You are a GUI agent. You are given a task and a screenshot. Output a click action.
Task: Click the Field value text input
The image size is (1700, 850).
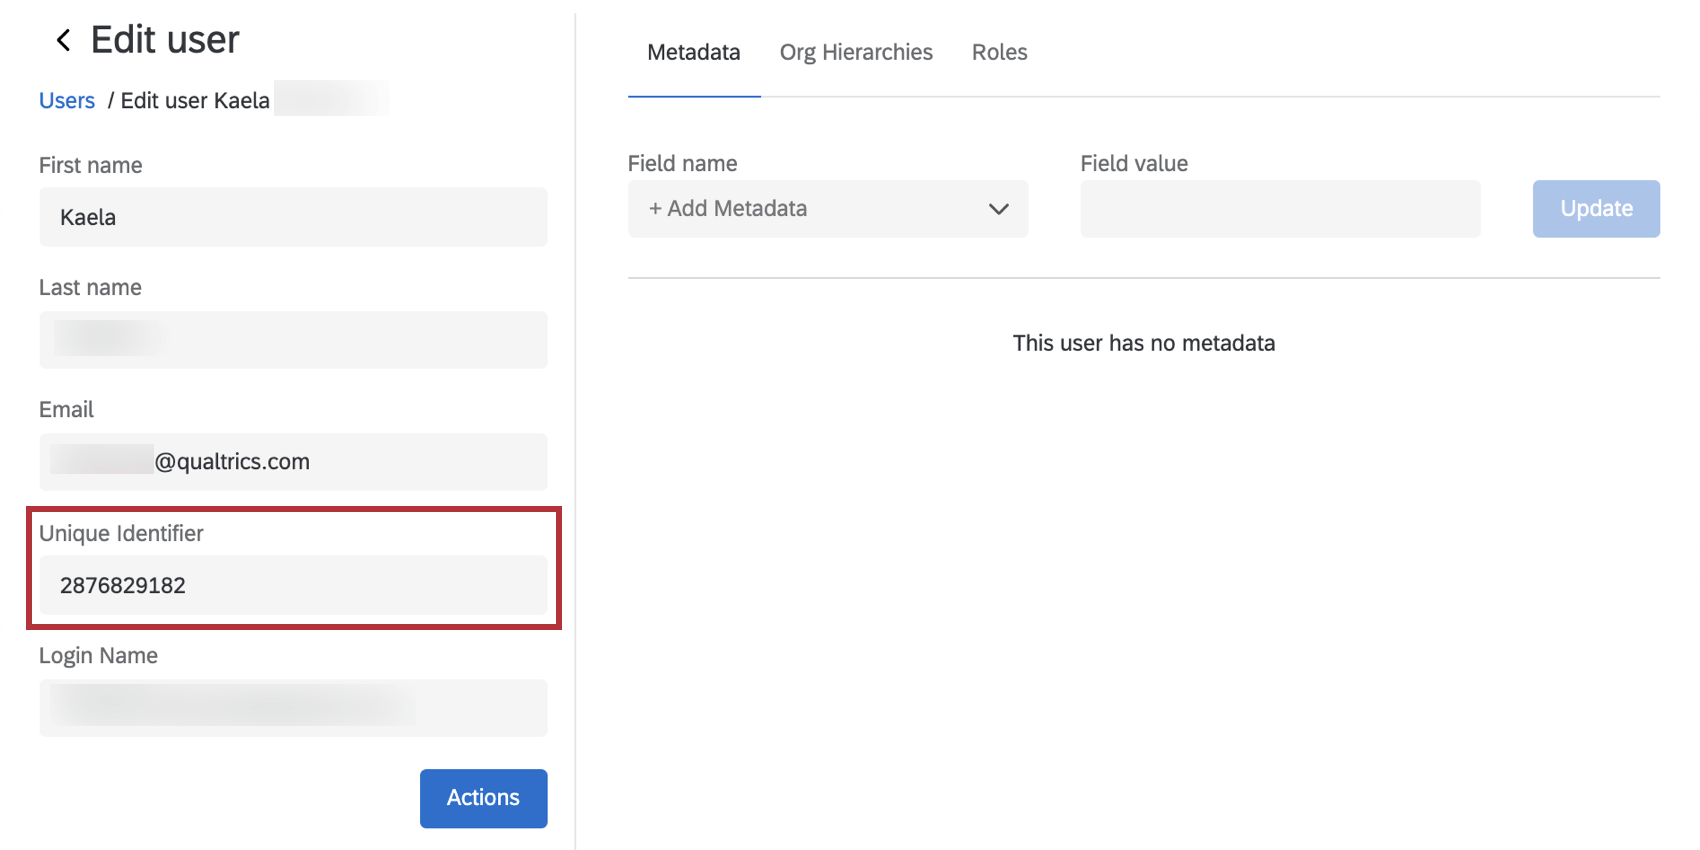(x=1280, y=209)
